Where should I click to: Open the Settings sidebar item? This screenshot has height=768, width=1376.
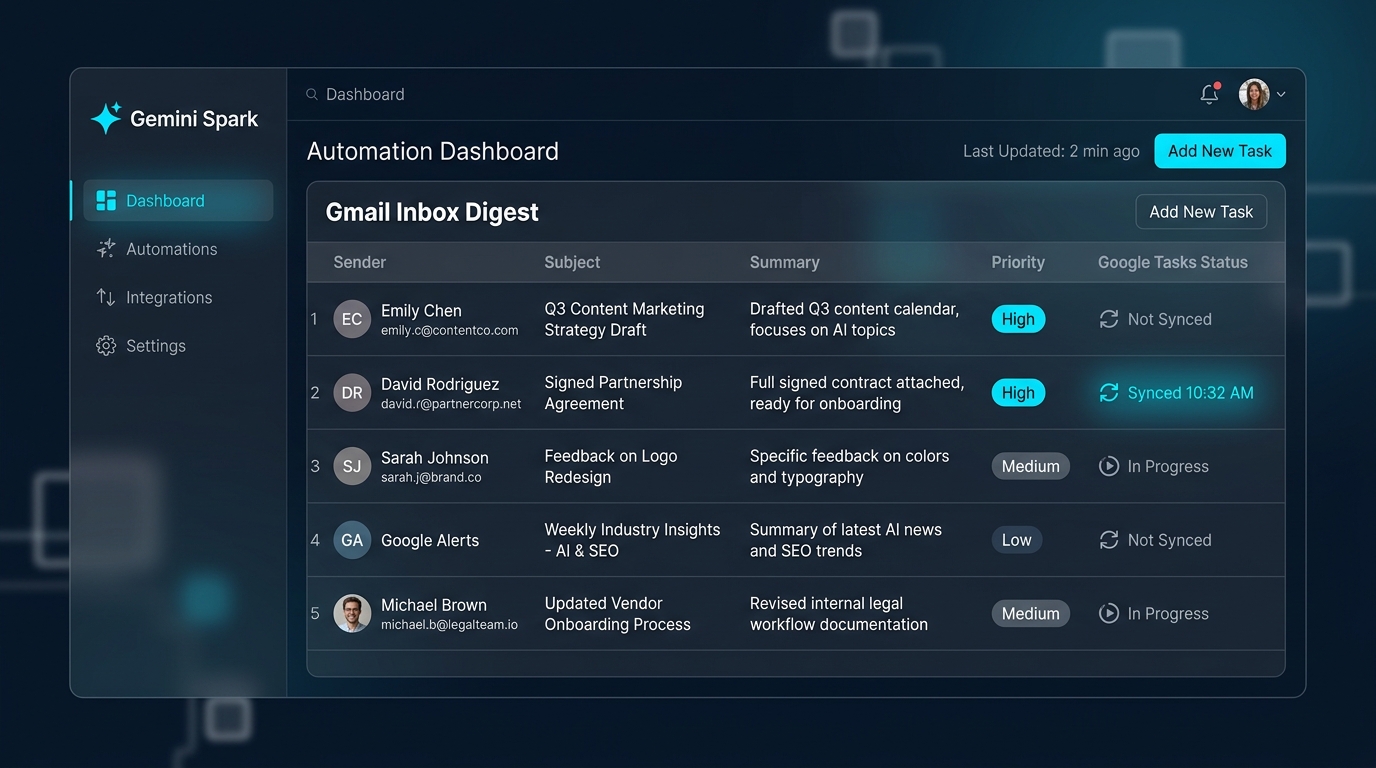tap(178, 346)
